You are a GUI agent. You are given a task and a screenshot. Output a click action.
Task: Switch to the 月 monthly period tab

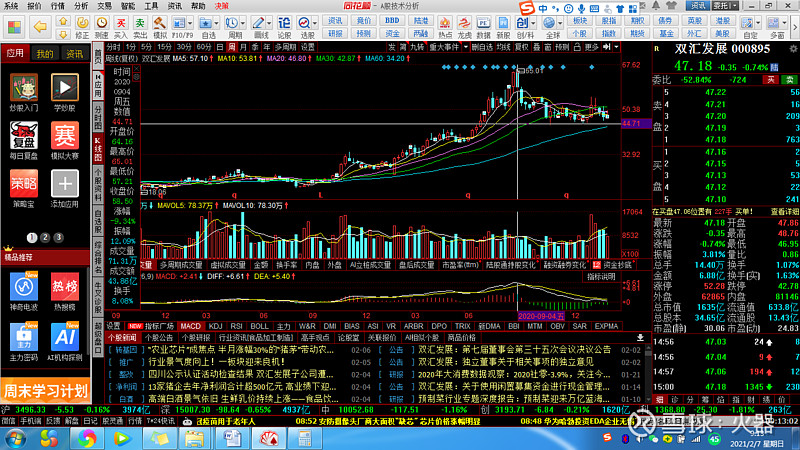tap(243, 47)
